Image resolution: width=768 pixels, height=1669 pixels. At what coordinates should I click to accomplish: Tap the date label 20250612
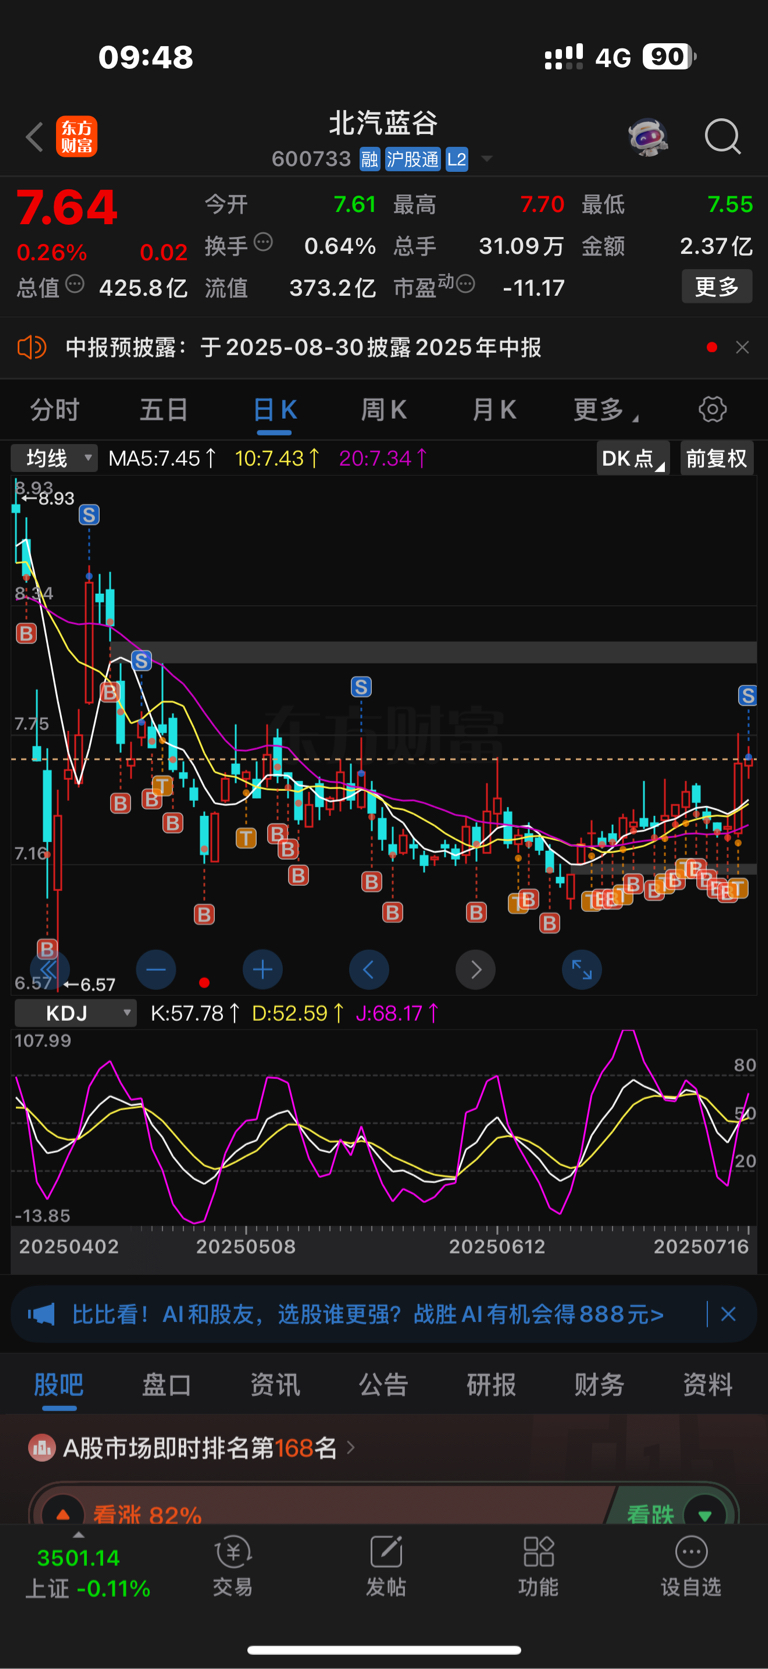click(x=497, y=1247)
